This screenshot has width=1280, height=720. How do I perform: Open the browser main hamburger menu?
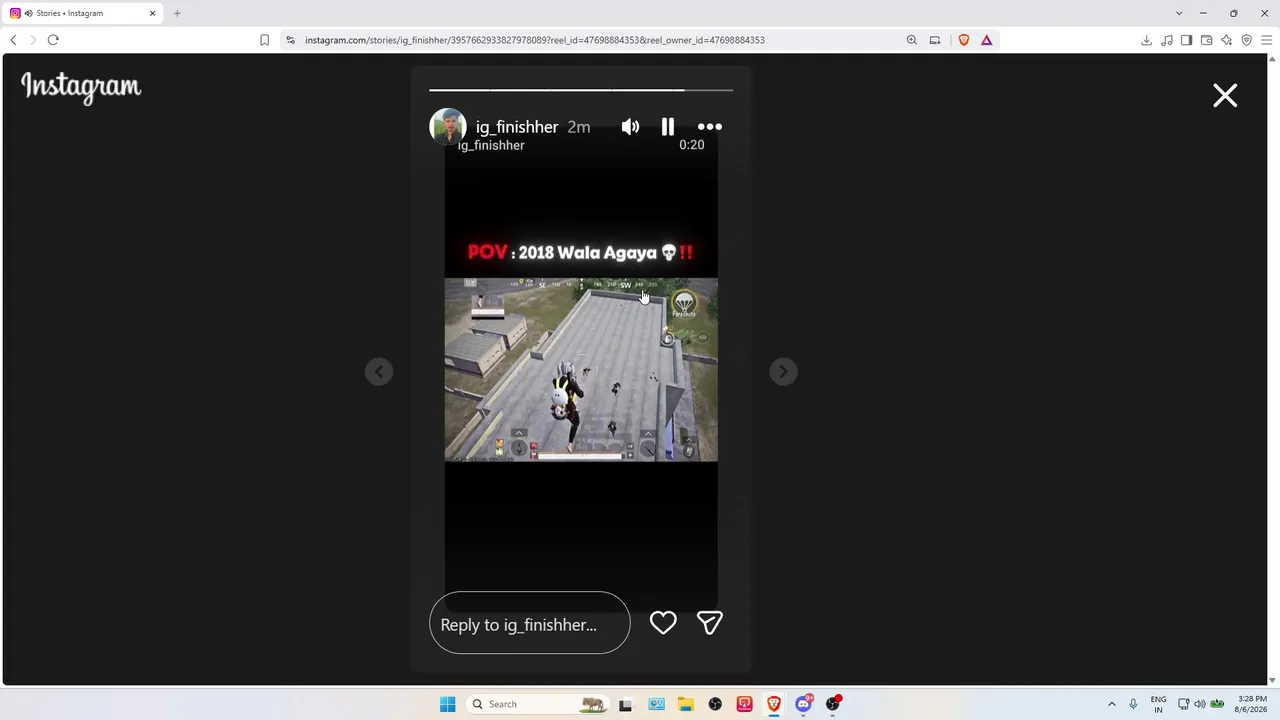pyautogui.click(x=1266, y=40)
